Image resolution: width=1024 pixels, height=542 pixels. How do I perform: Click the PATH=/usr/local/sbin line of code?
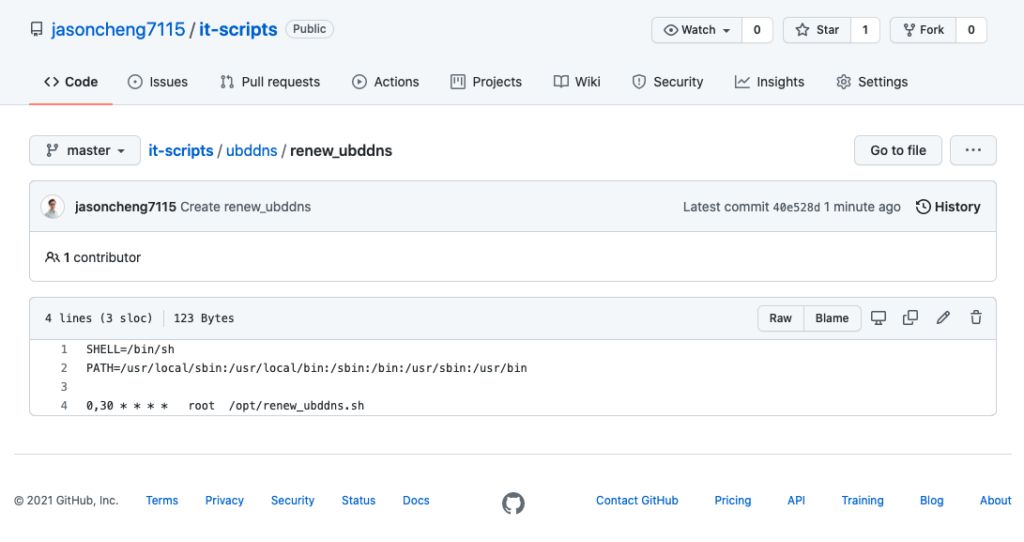(x=306, y=368)
